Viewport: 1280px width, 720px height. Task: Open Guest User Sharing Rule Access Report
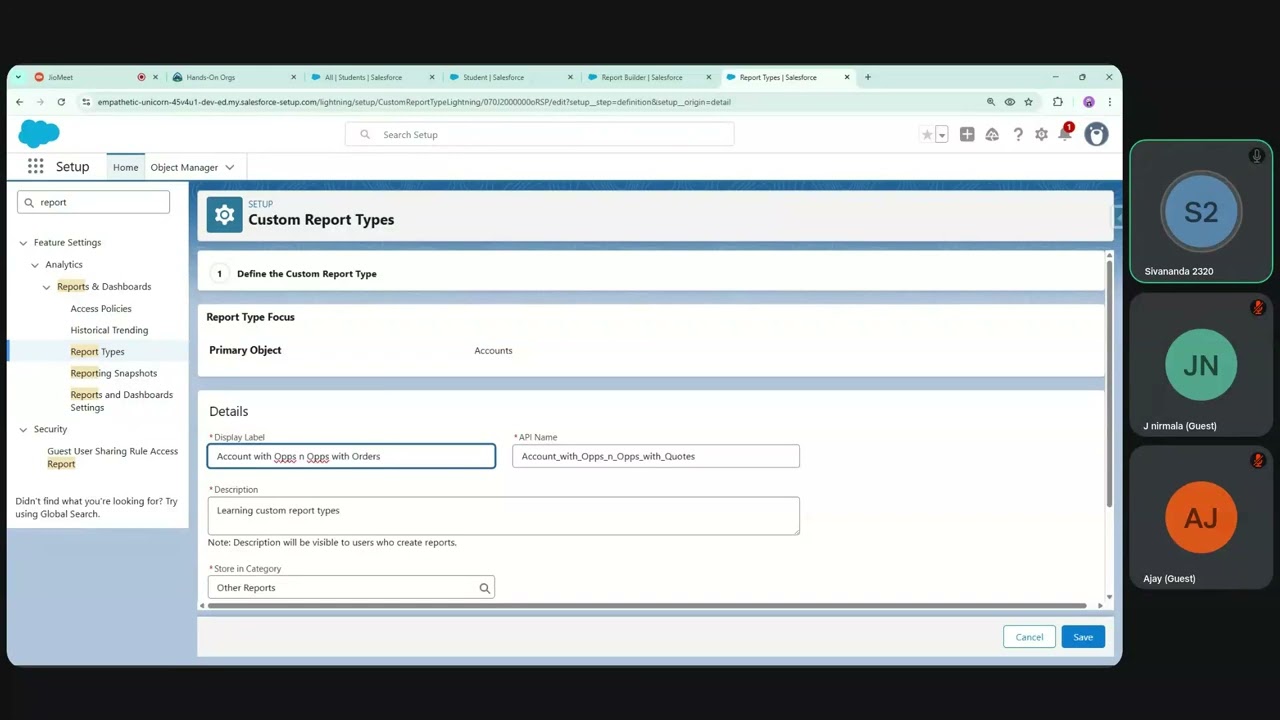point(112,457)
